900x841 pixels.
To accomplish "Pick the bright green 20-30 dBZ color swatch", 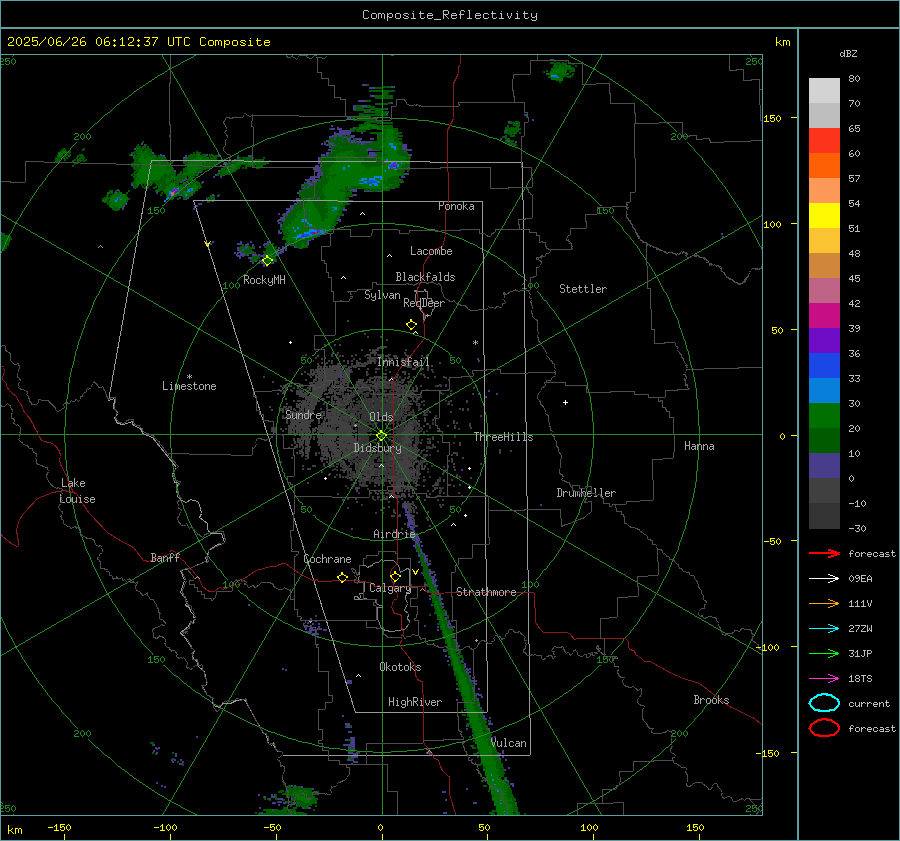I will click(824, 415).
